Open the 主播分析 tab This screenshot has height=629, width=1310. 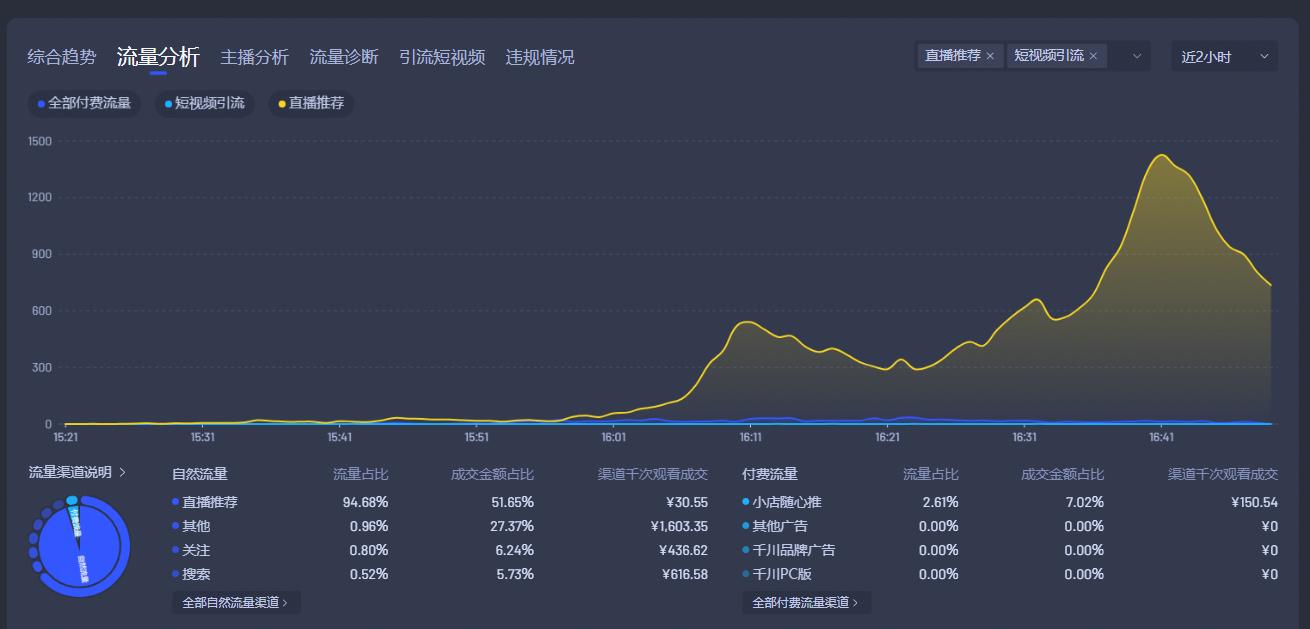(254, 57)
